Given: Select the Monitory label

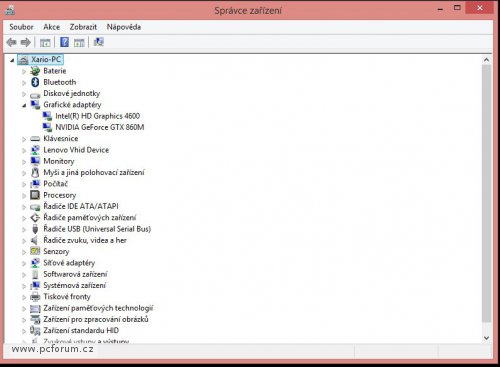Looking at the screenshot, I should [x=59, y=161].
